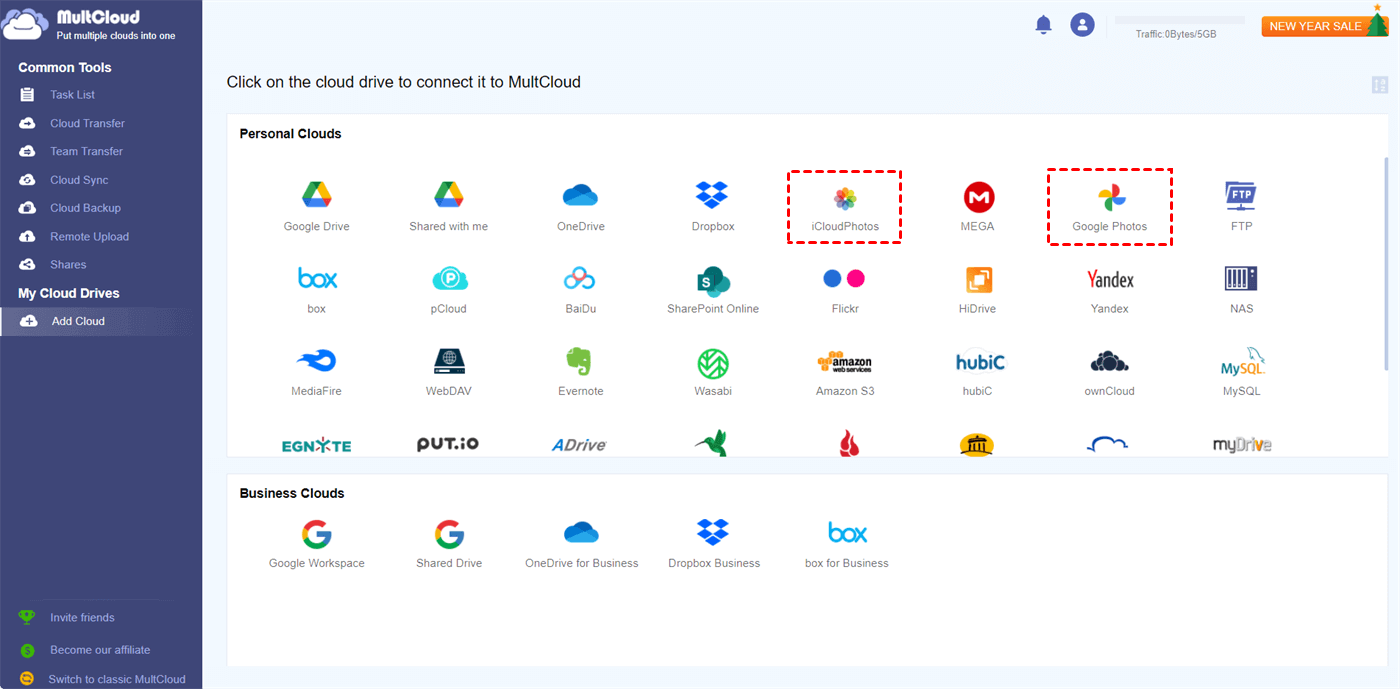Add a Dropbox personal cloud
The image size is (1400, 689).
(x=713, y=207)
